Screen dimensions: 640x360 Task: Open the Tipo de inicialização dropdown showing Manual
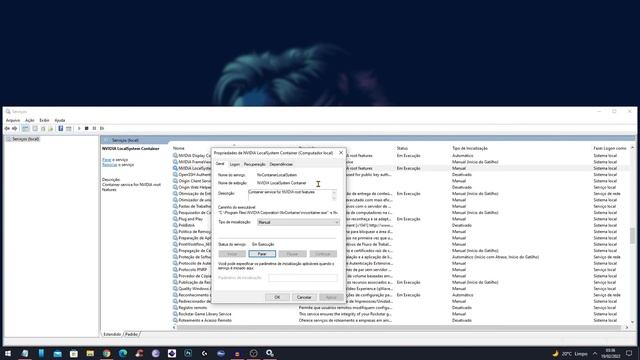(298, 222)
